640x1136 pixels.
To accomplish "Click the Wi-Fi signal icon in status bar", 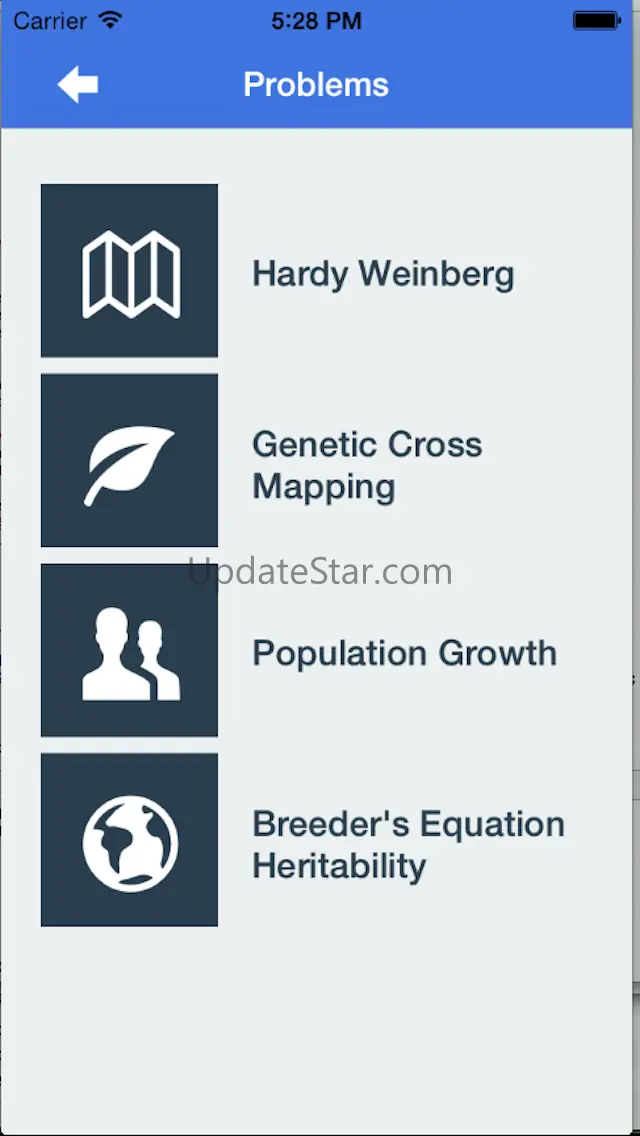I will 111,20.
